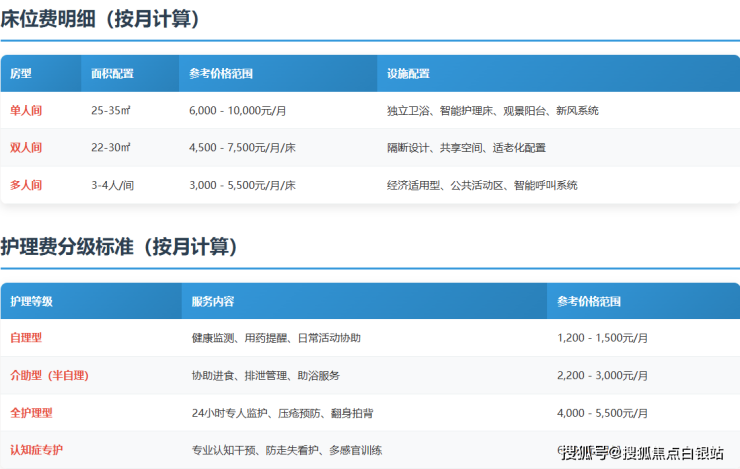Click the 全护理型 nursing level label
Viewport: 740px width, 469px height.
(x=31, y=412)
